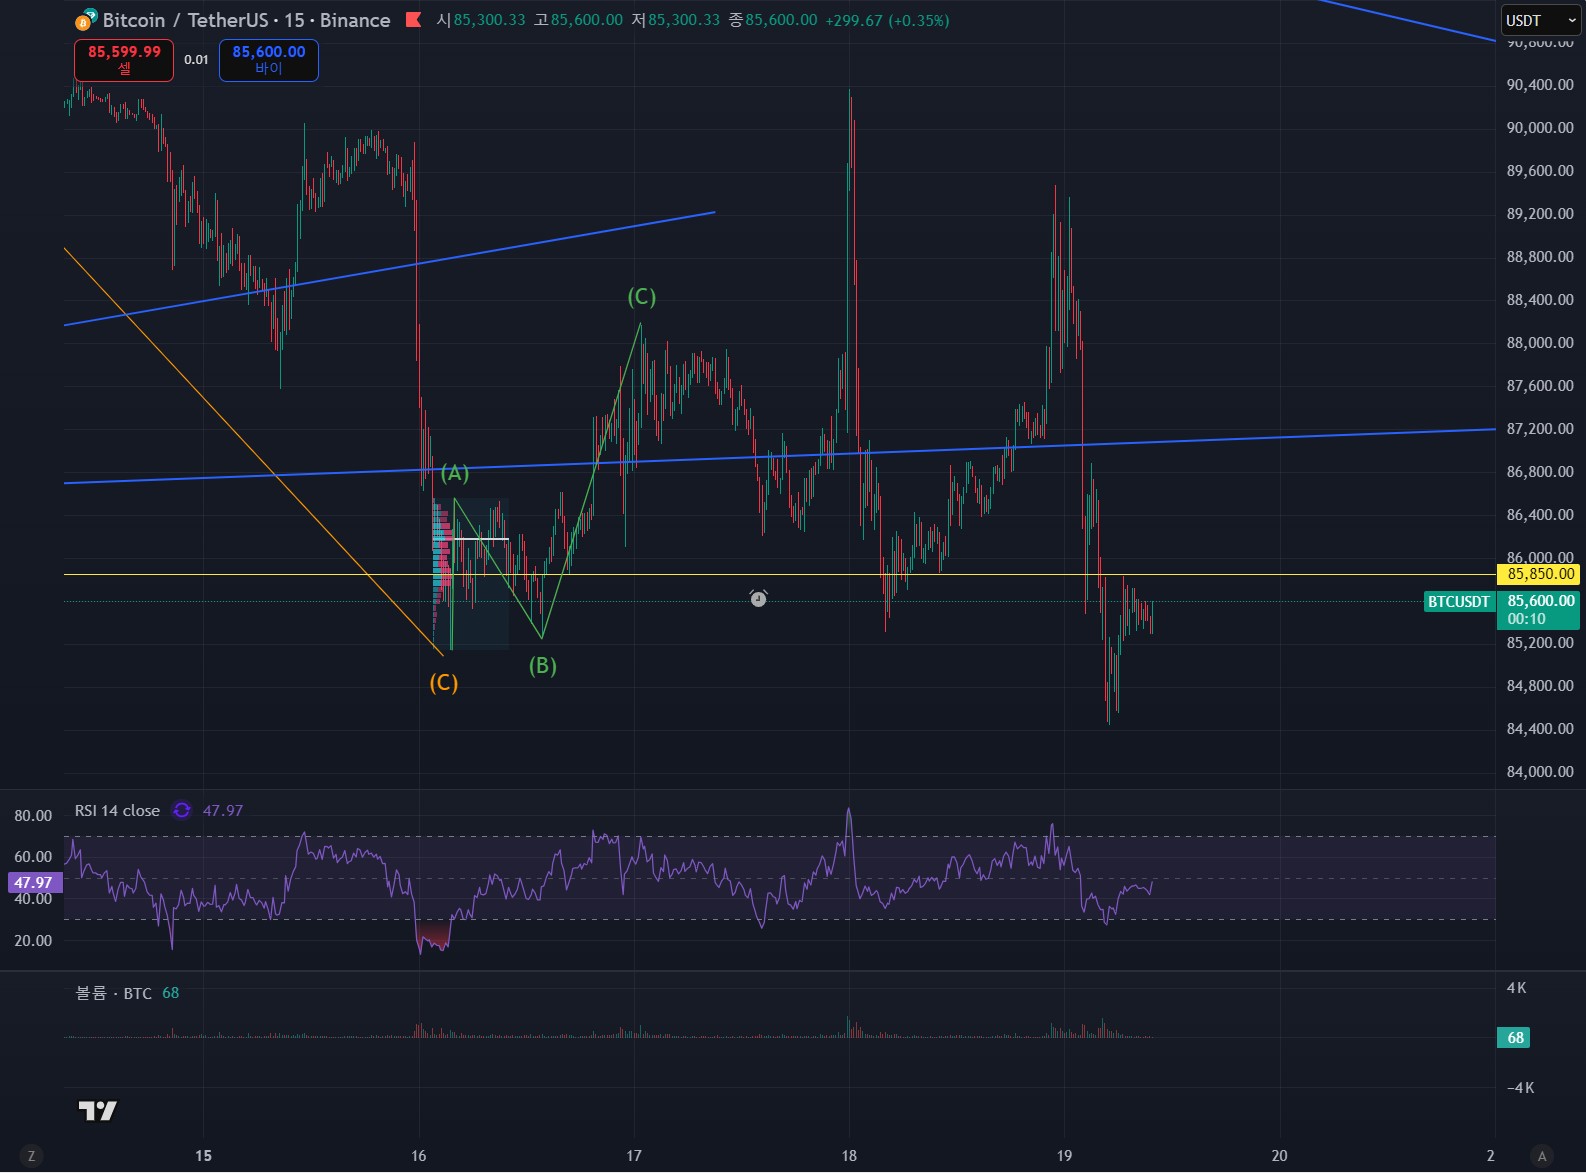The image size is (1586, 1173).
Task: Click the green BTCUSDT symbol tag
Action: point(1459,601)
